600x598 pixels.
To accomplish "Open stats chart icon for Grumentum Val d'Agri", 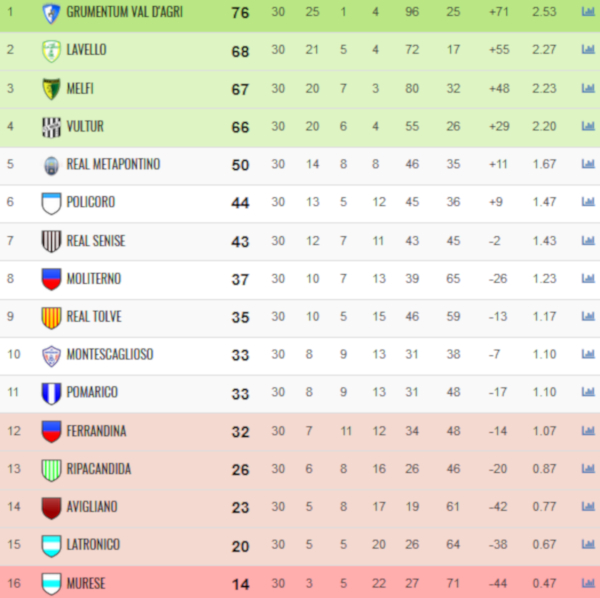I will 588,11.
